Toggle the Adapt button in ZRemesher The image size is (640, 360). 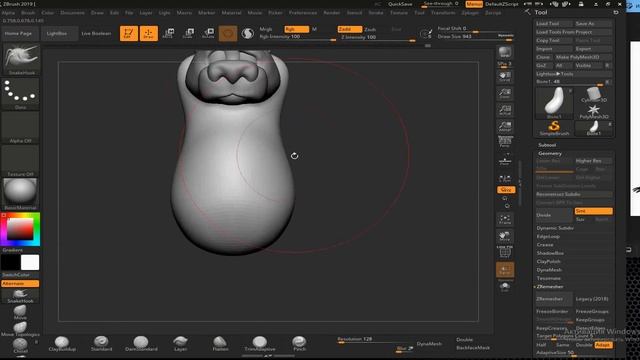click(603, 345)
